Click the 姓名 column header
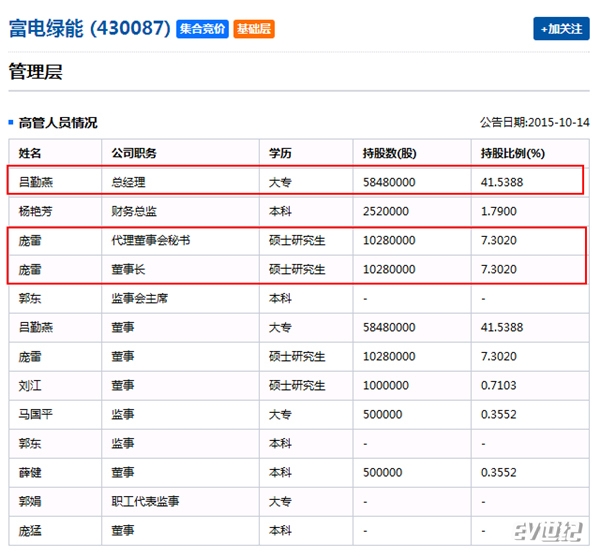The image size is (600, 556). (x=30, y=153)
